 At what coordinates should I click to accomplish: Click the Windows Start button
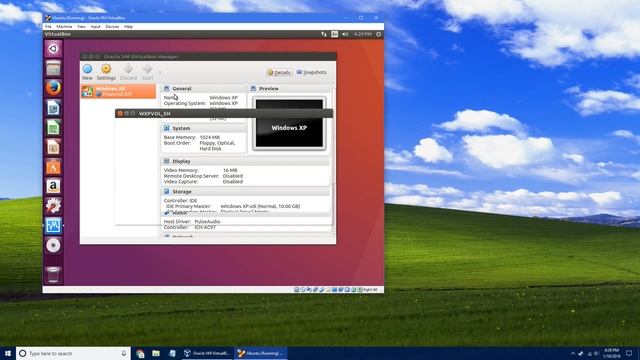coord(8,353)
